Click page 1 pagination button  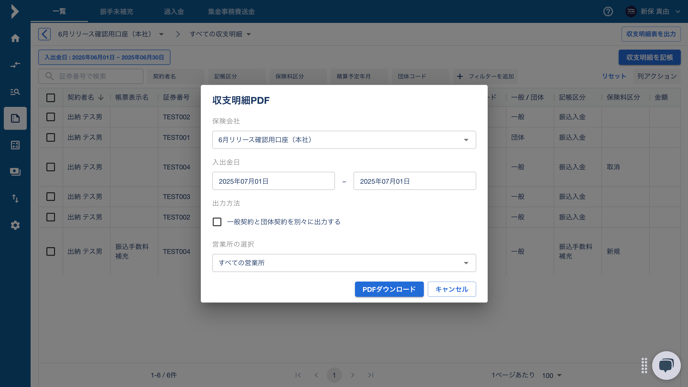pos(334,375)
